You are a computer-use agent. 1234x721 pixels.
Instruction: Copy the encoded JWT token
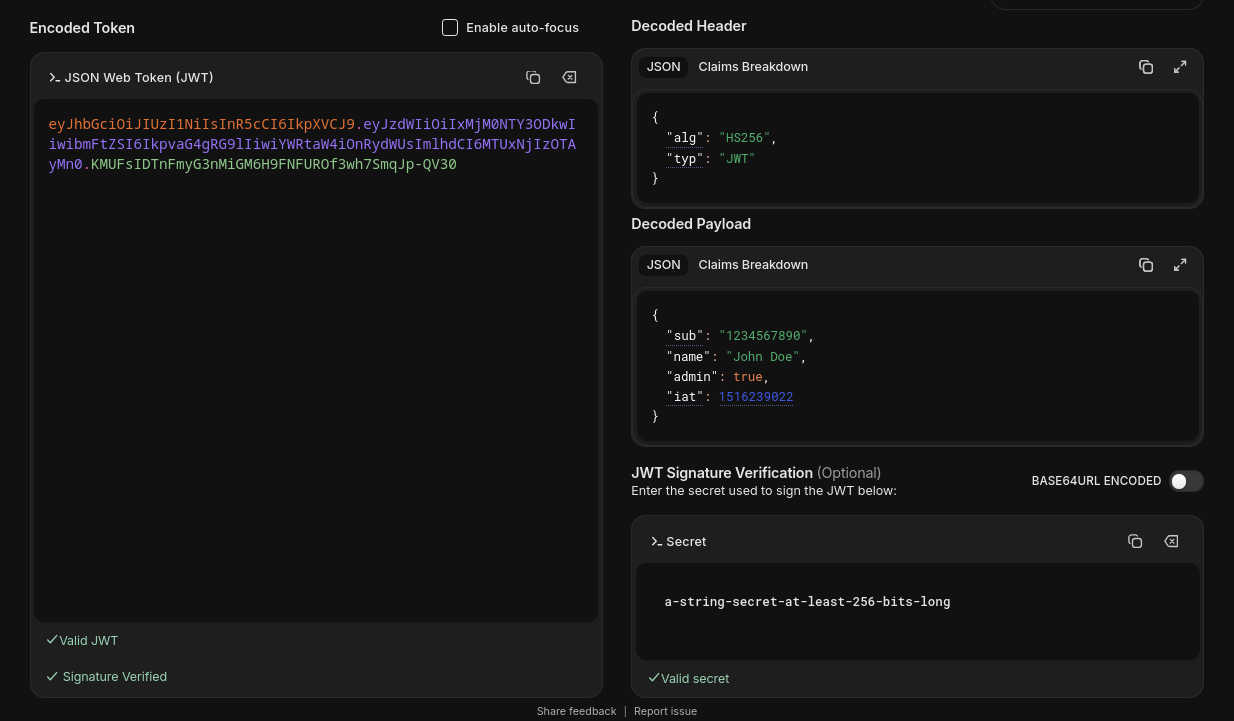(x=533, y=78)
